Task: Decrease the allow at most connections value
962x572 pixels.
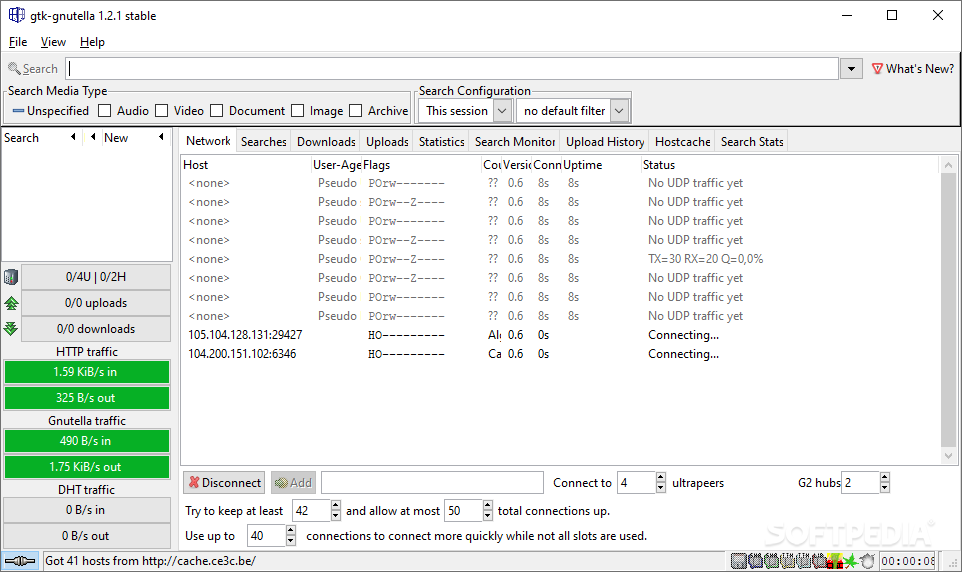Action: tap(488, 516)
